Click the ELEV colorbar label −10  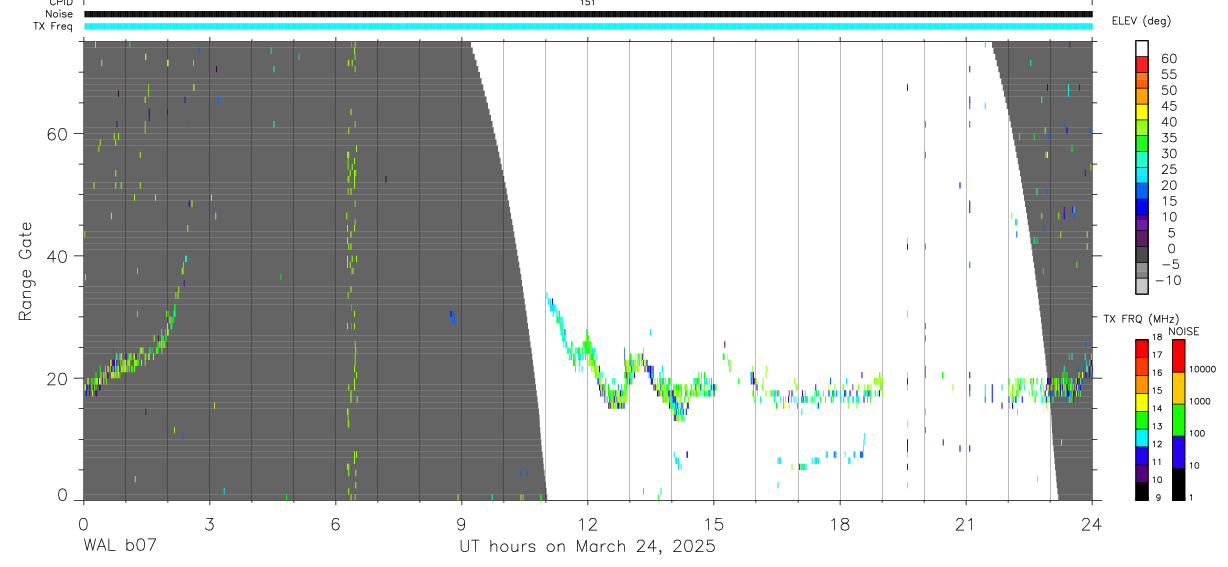coord(1167,281)
